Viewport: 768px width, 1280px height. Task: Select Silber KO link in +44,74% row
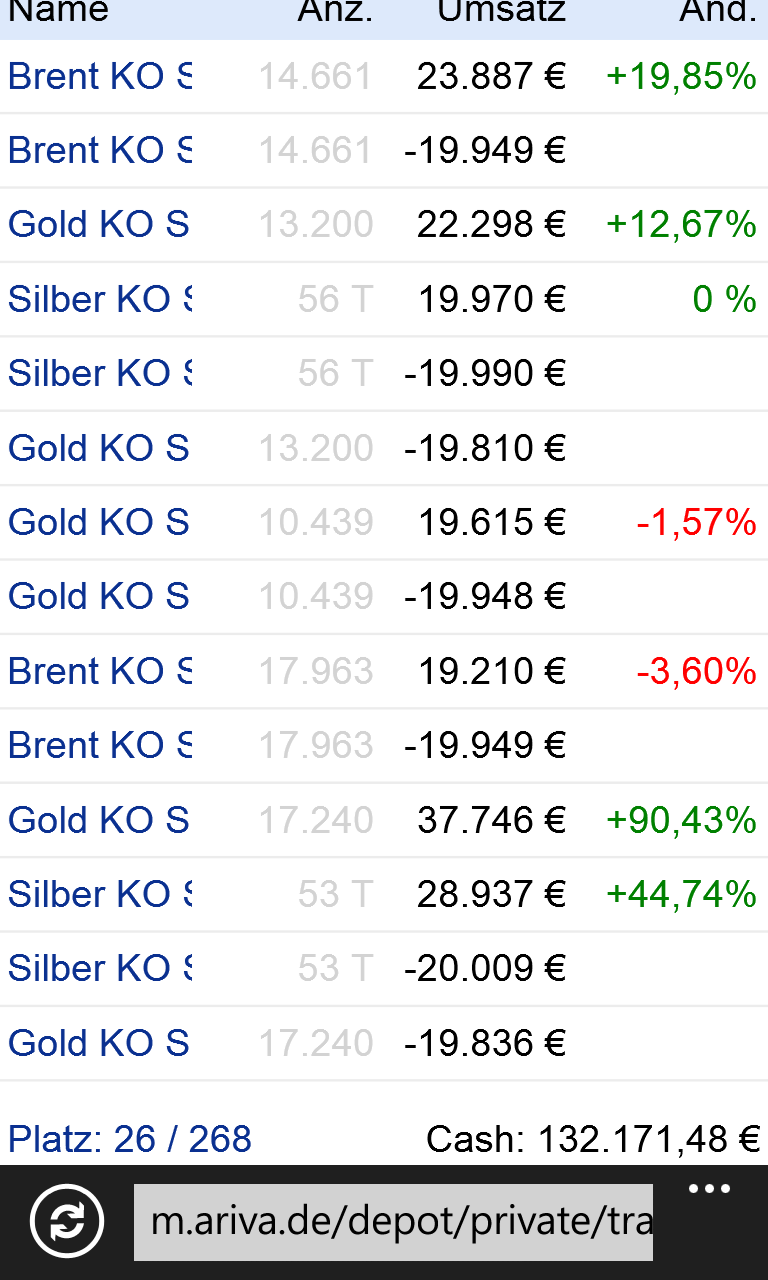pyautogui.click(x=99, y=894)
